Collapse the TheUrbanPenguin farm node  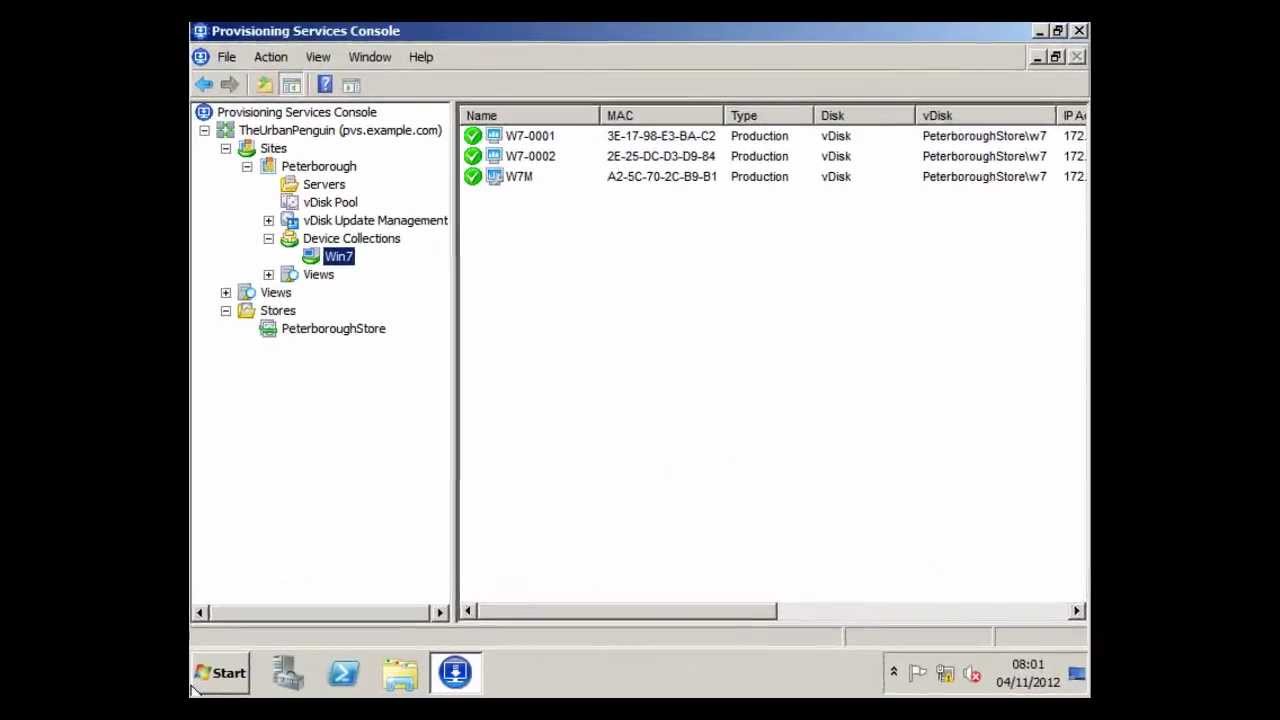tap(204, 131)
